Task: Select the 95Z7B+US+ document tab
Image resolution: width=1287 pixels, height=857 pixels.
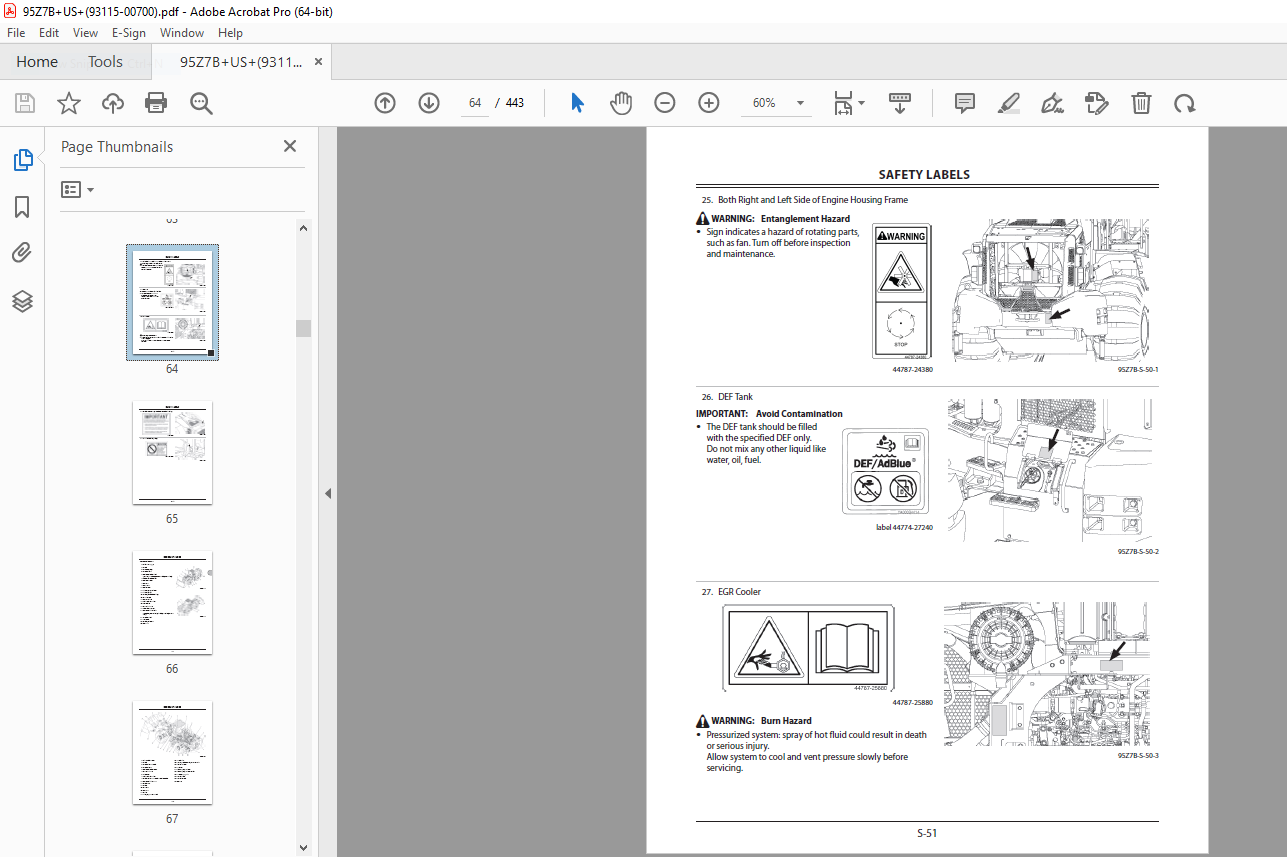Action: point(241,62)
